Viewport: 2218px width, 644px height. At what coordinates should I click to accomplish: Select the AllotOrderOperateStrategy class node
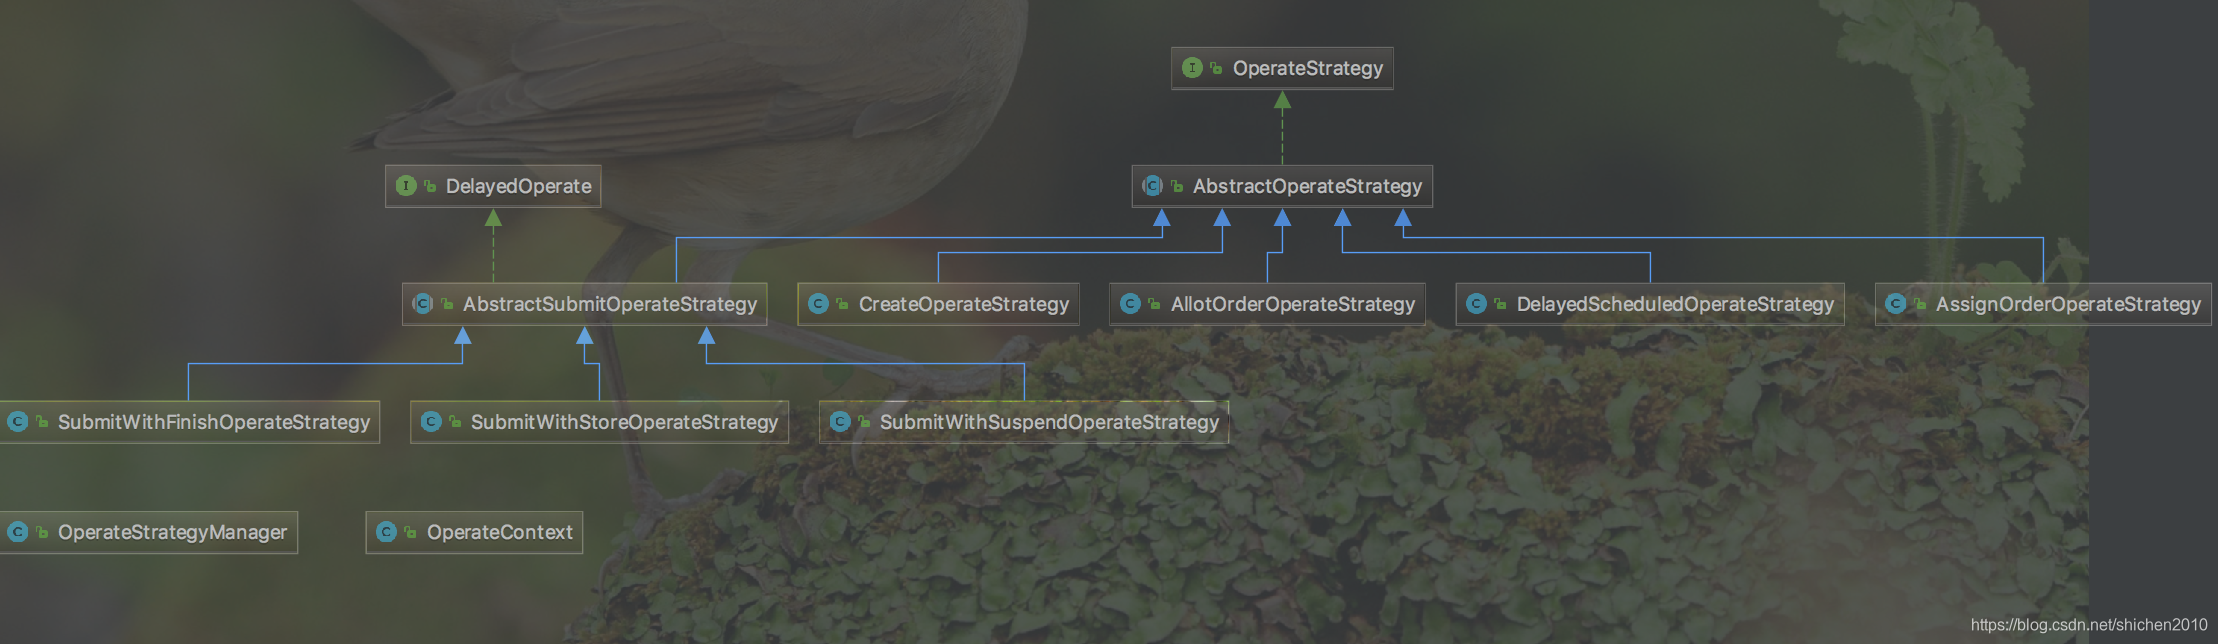point(1267,304)
